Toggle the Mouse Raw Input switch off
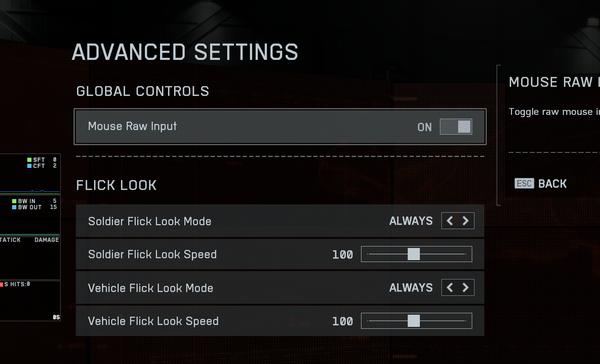The width and height of the screenshot is (600, 364). [x=456, y=127]
